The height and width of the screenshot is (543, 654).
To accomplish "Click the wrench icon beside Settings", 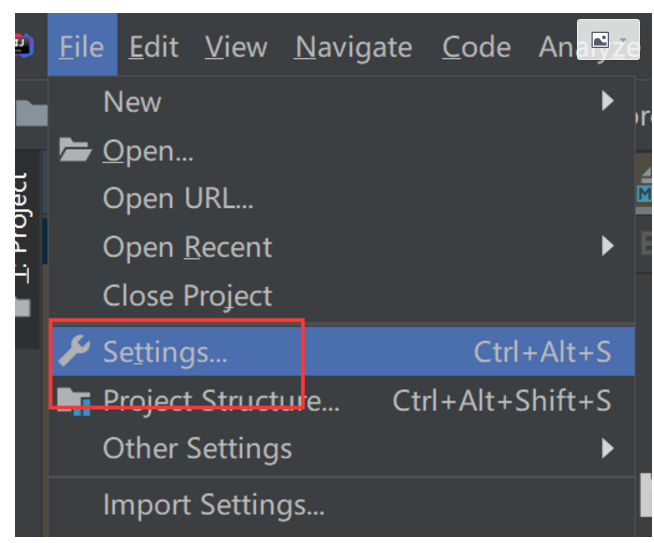I will pos(74,350).
